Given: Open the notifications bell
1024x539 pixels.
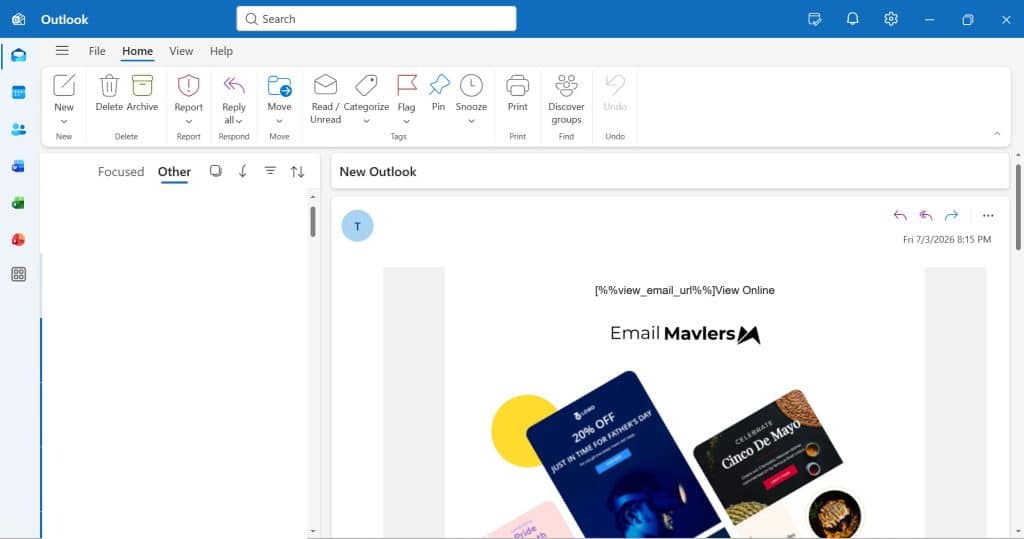Looking at the screenshot, I should (852, 19).
